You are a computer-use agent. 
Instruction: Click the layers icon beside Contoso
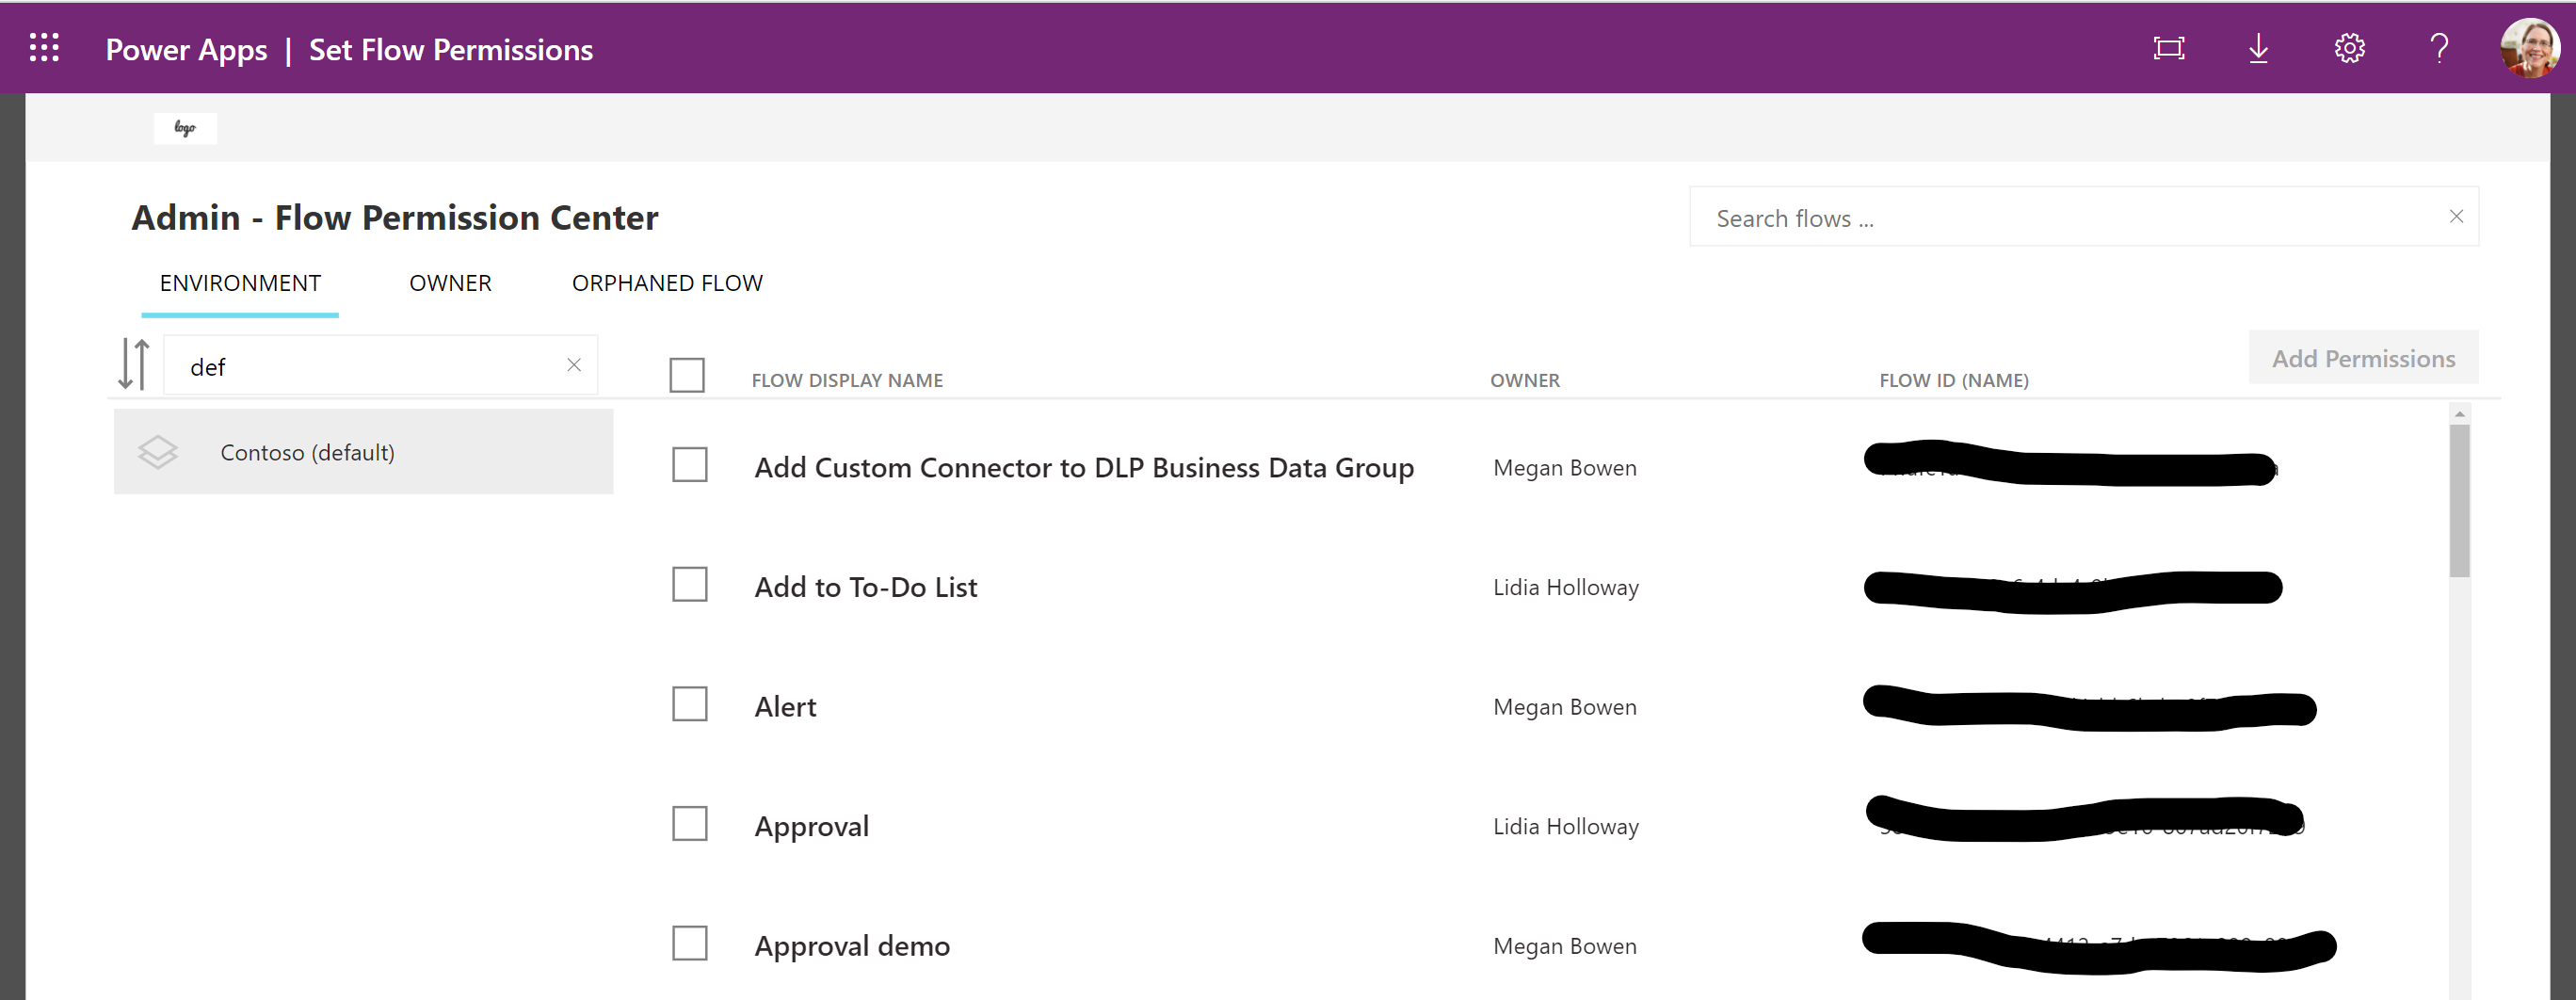coord(158,452)
